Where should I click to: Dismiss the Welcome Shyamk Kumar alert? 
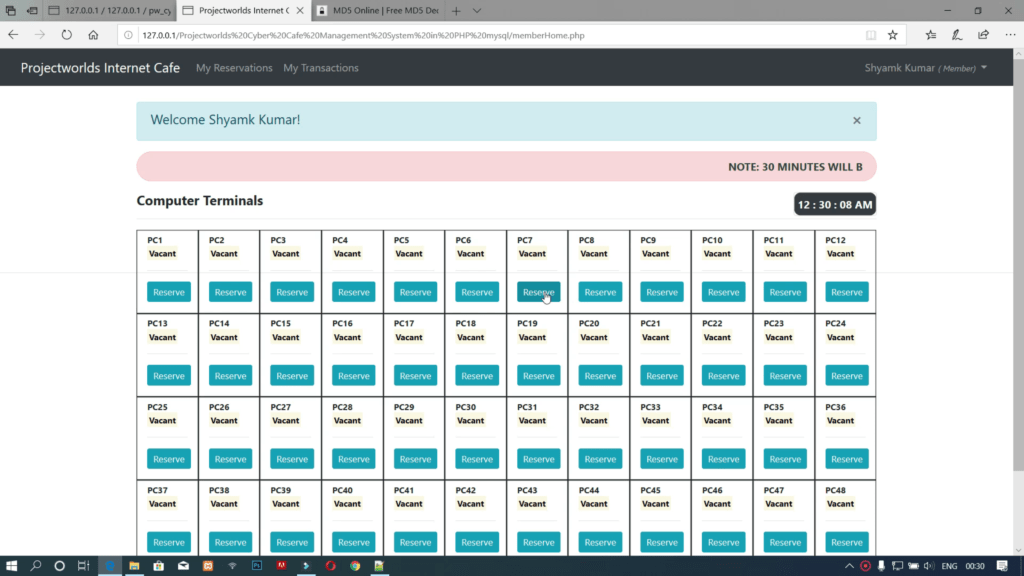pyautogui.click(x=857, y=119)
